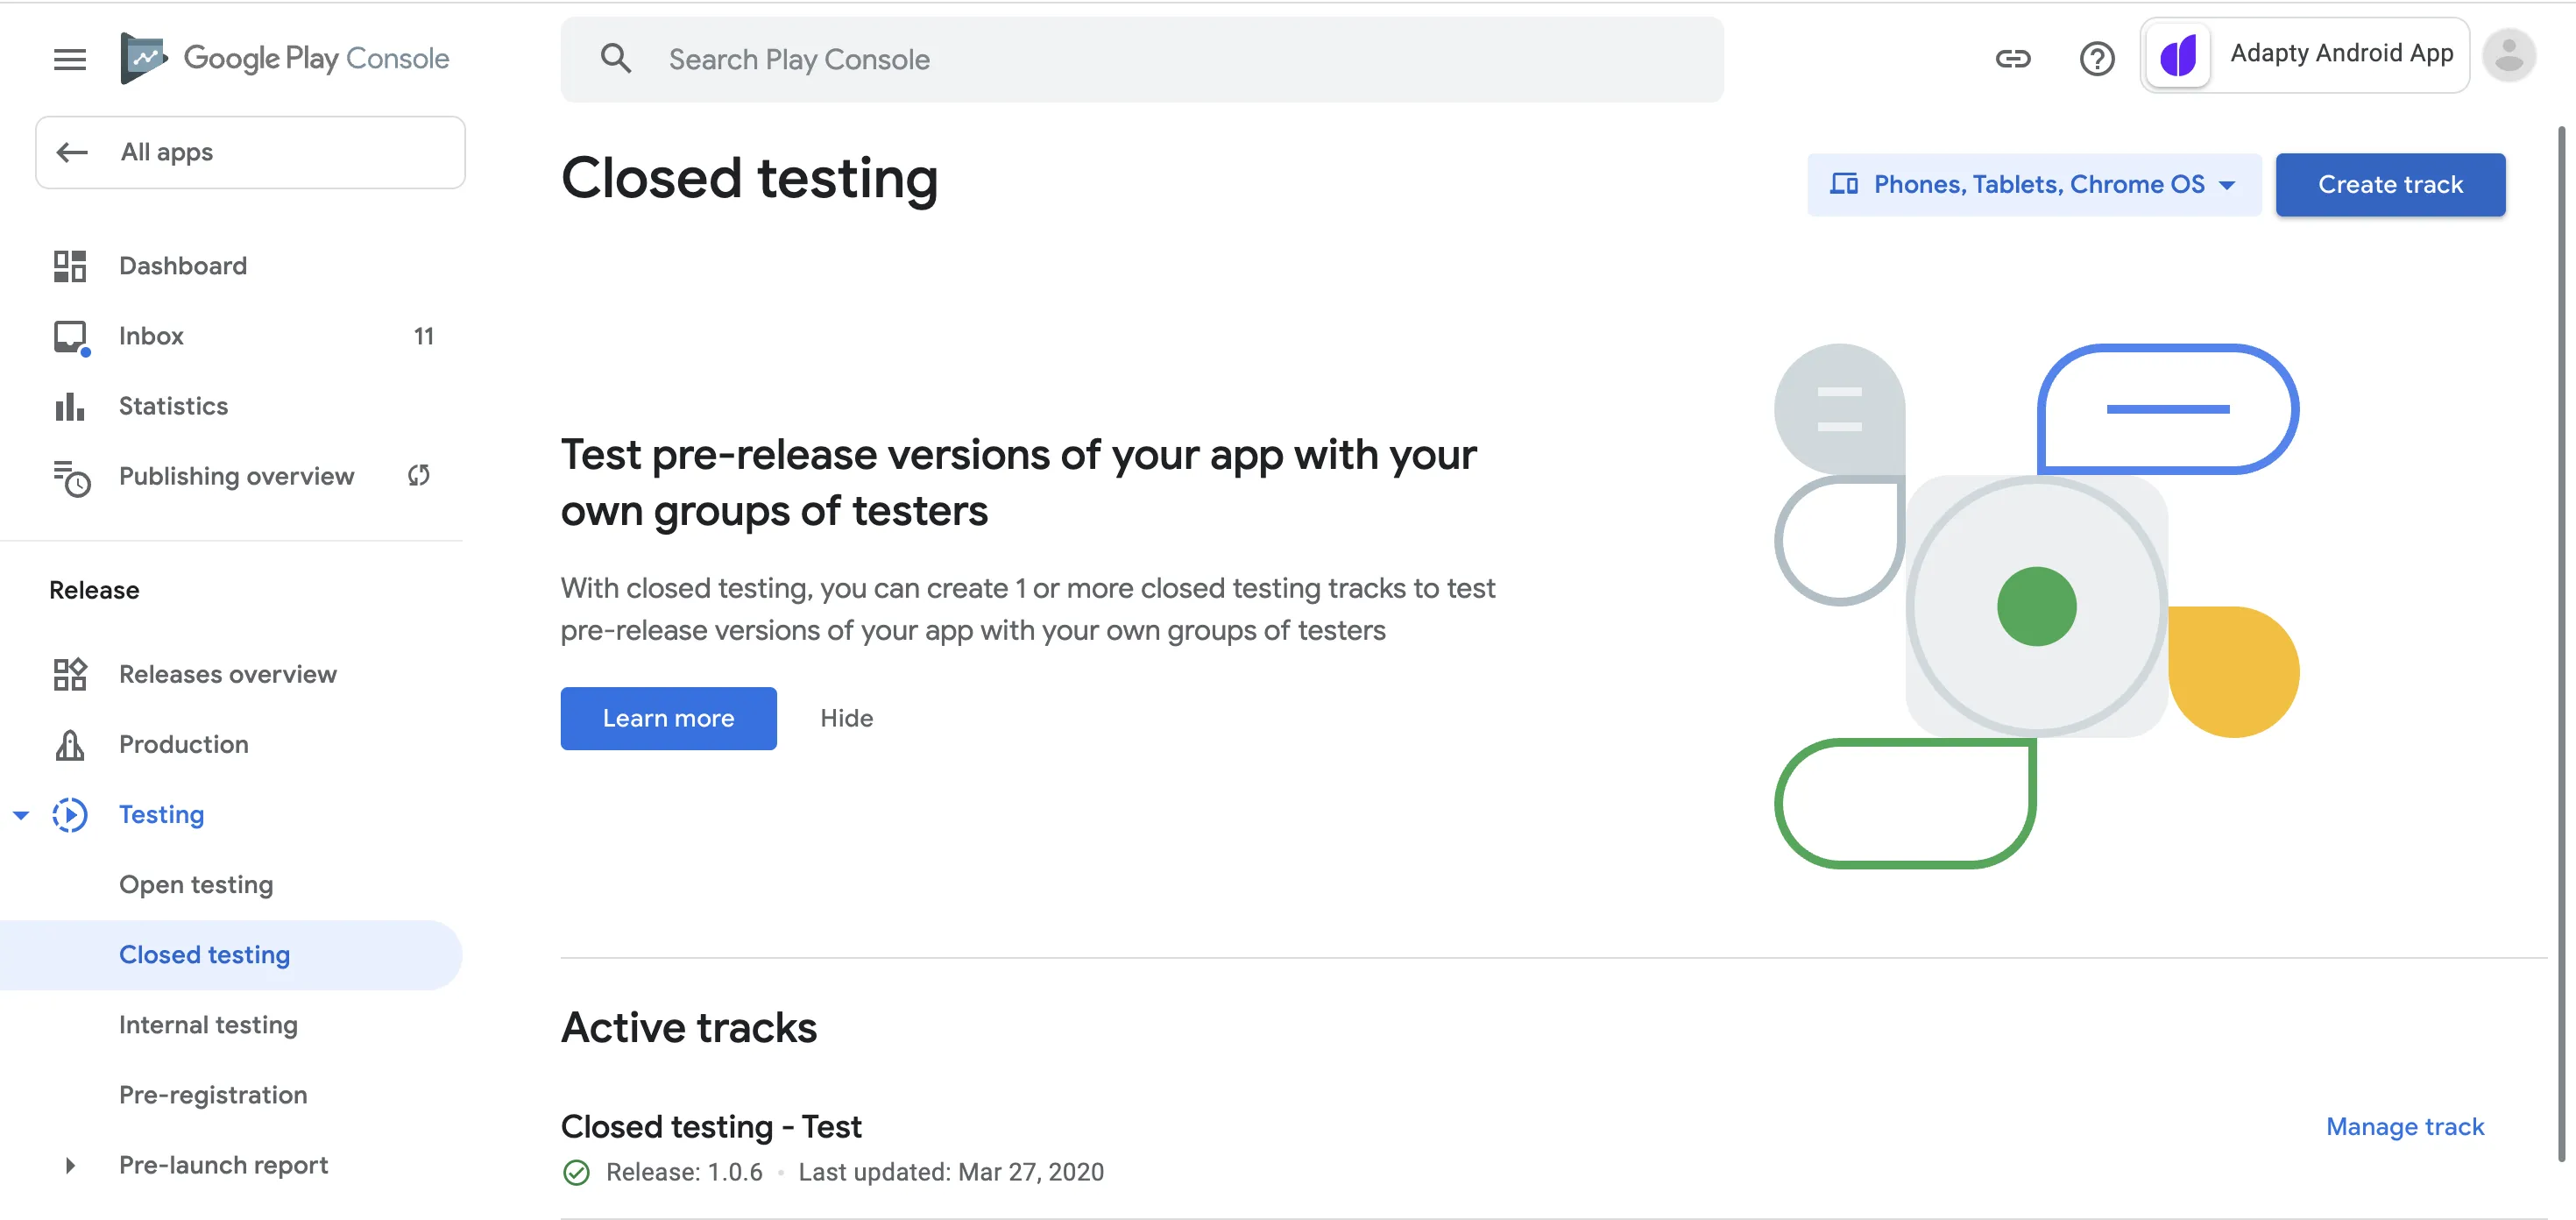Click the Create track button

[2390, 185]
